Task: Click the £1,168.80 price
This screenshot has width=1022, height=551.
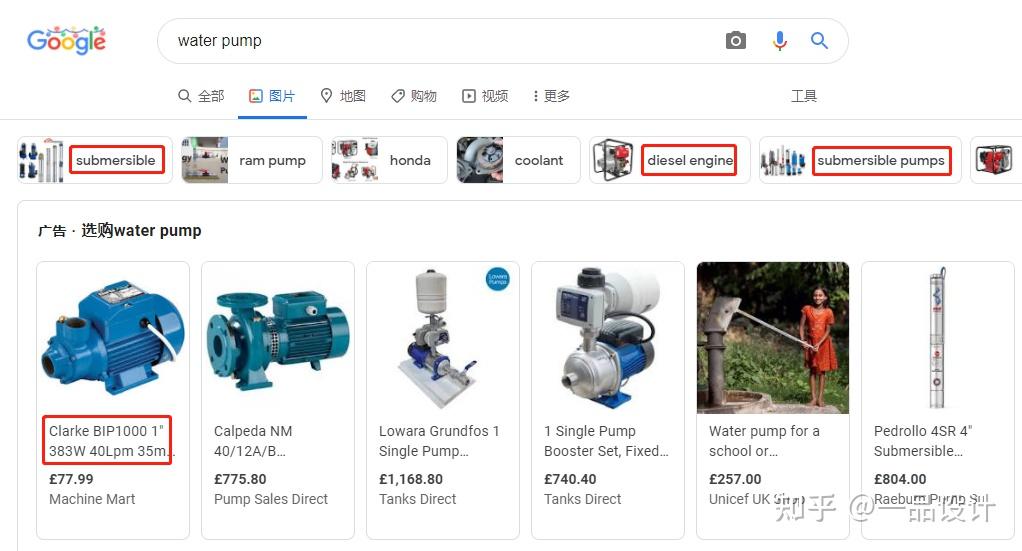Action: (x=411, y=479)
